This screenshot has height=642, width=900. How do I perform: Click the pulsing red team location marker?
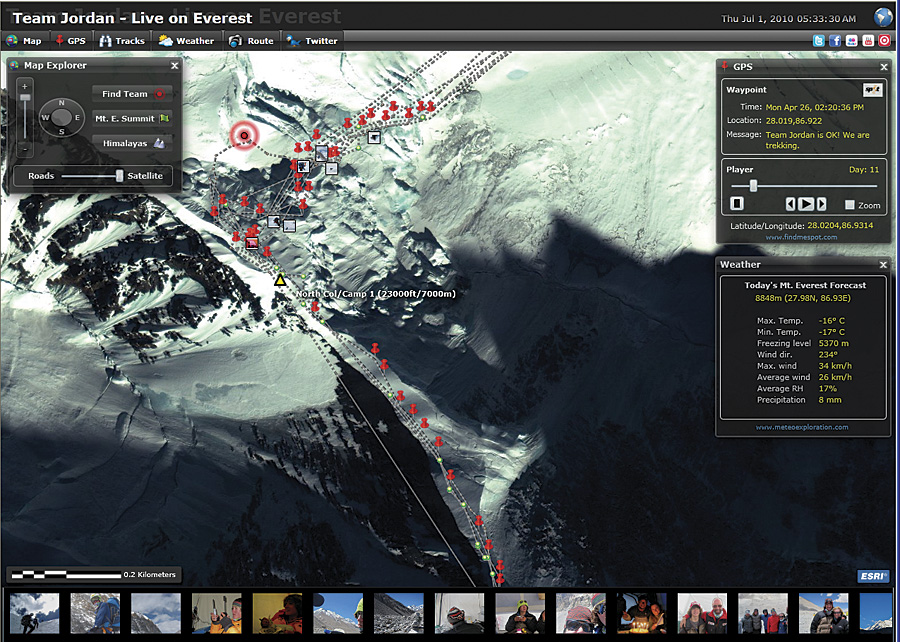[x=245, y=136]
